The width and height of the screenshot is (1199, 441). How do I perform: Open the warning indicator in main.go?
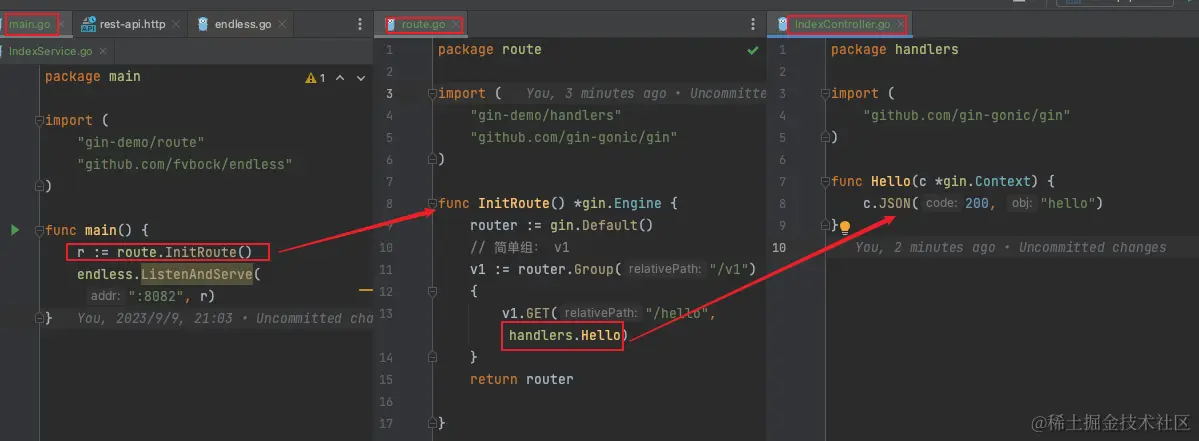[316, 78]
